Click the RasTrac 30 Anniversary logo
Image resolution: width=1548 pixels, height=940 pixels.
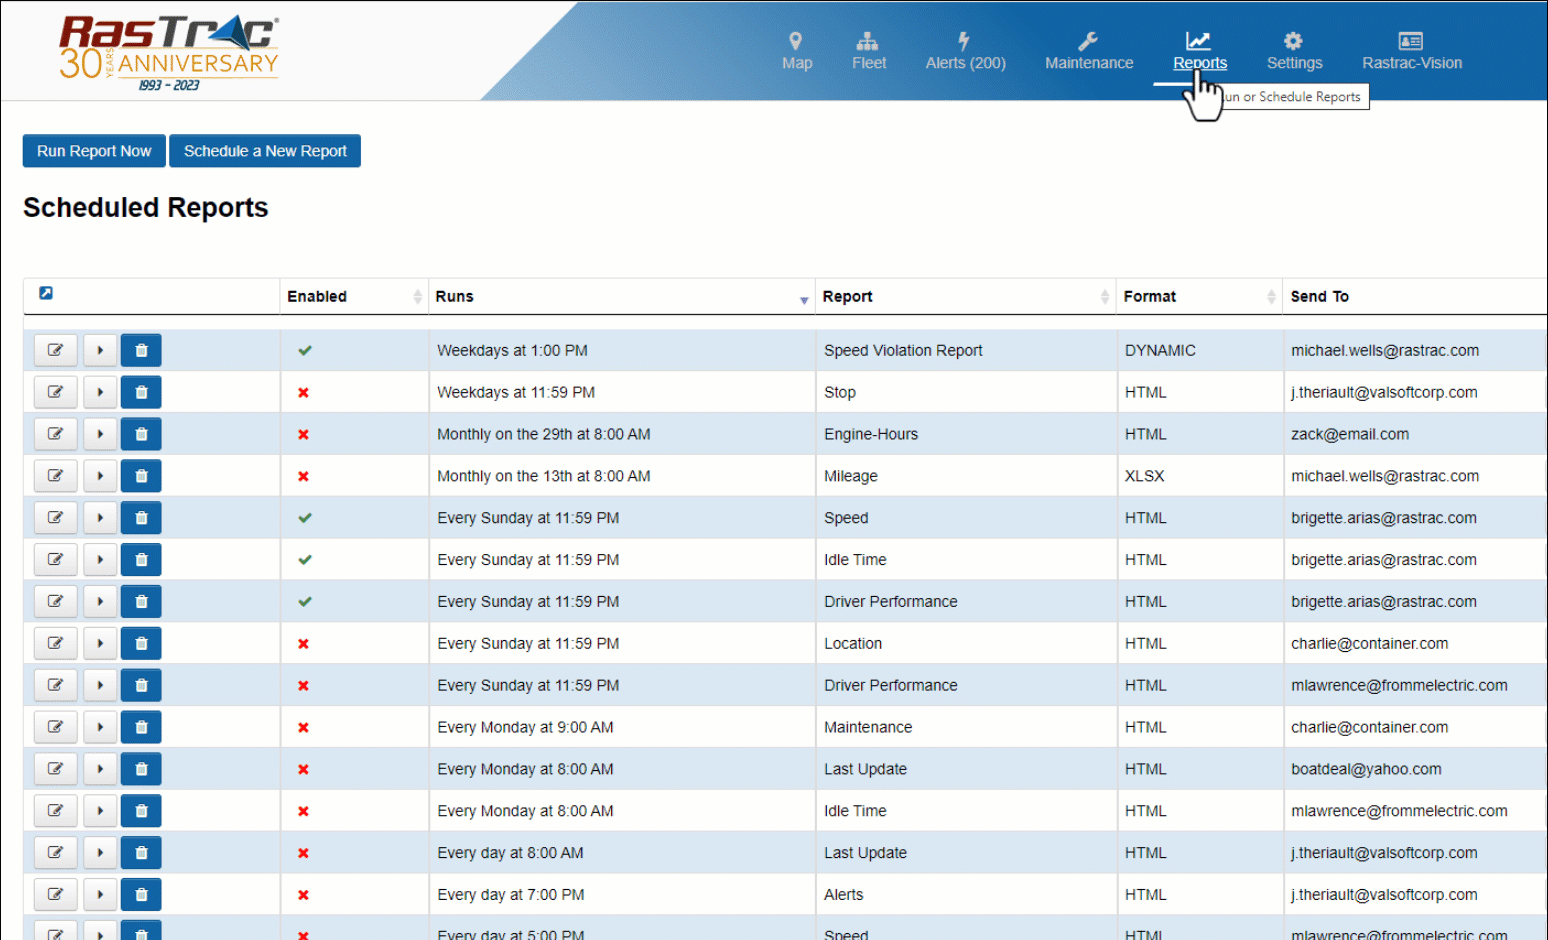pyautogui.click(x=169, y=53)
